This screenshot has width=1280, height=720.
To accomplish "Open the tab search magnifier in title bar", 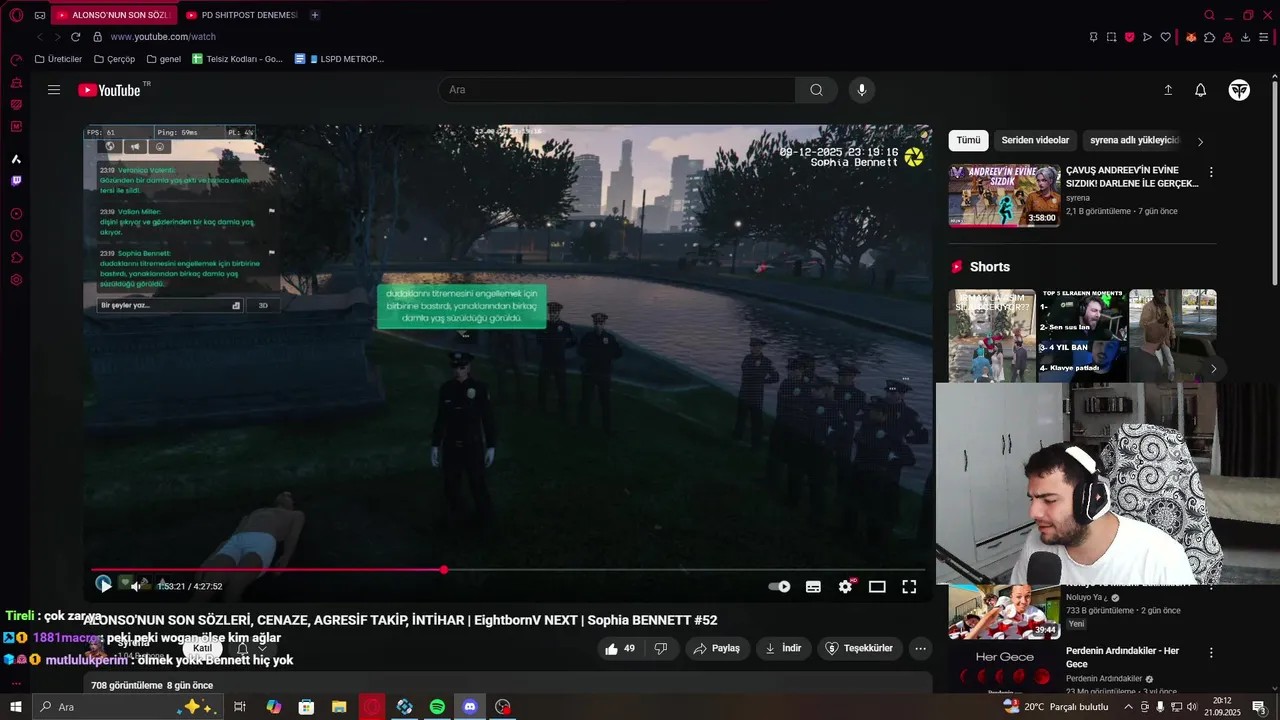I will coord(1210,15).
